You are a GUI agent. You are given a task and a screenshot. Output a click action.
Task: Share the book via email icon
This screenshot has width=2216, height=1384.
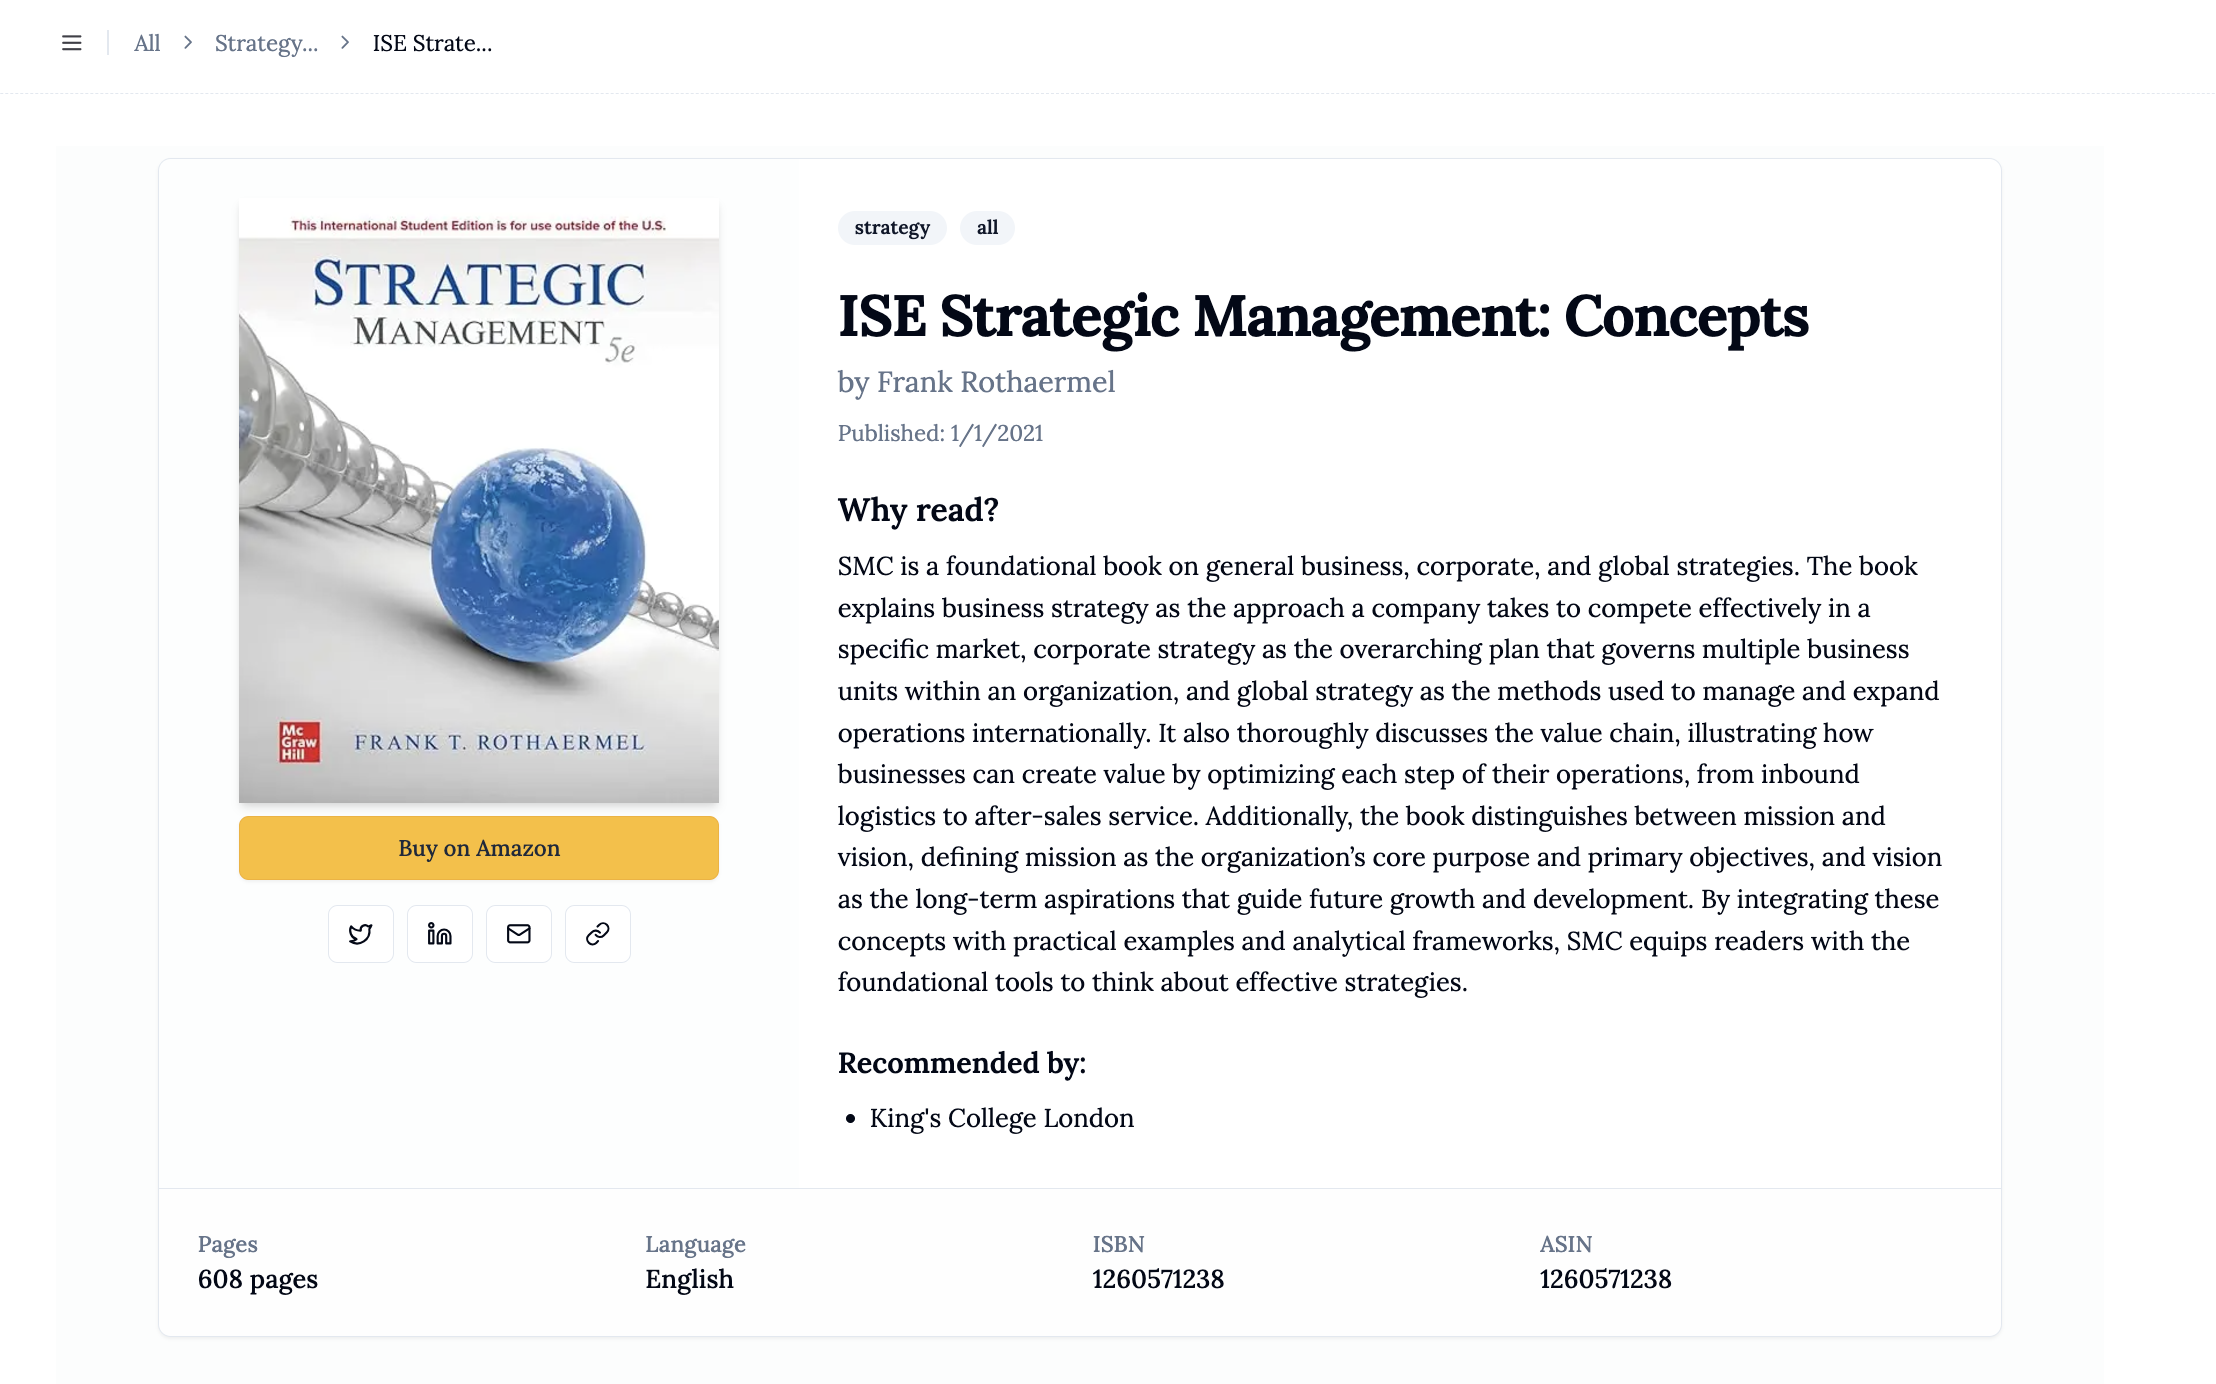pyautogui.click(x=518, y=934)
